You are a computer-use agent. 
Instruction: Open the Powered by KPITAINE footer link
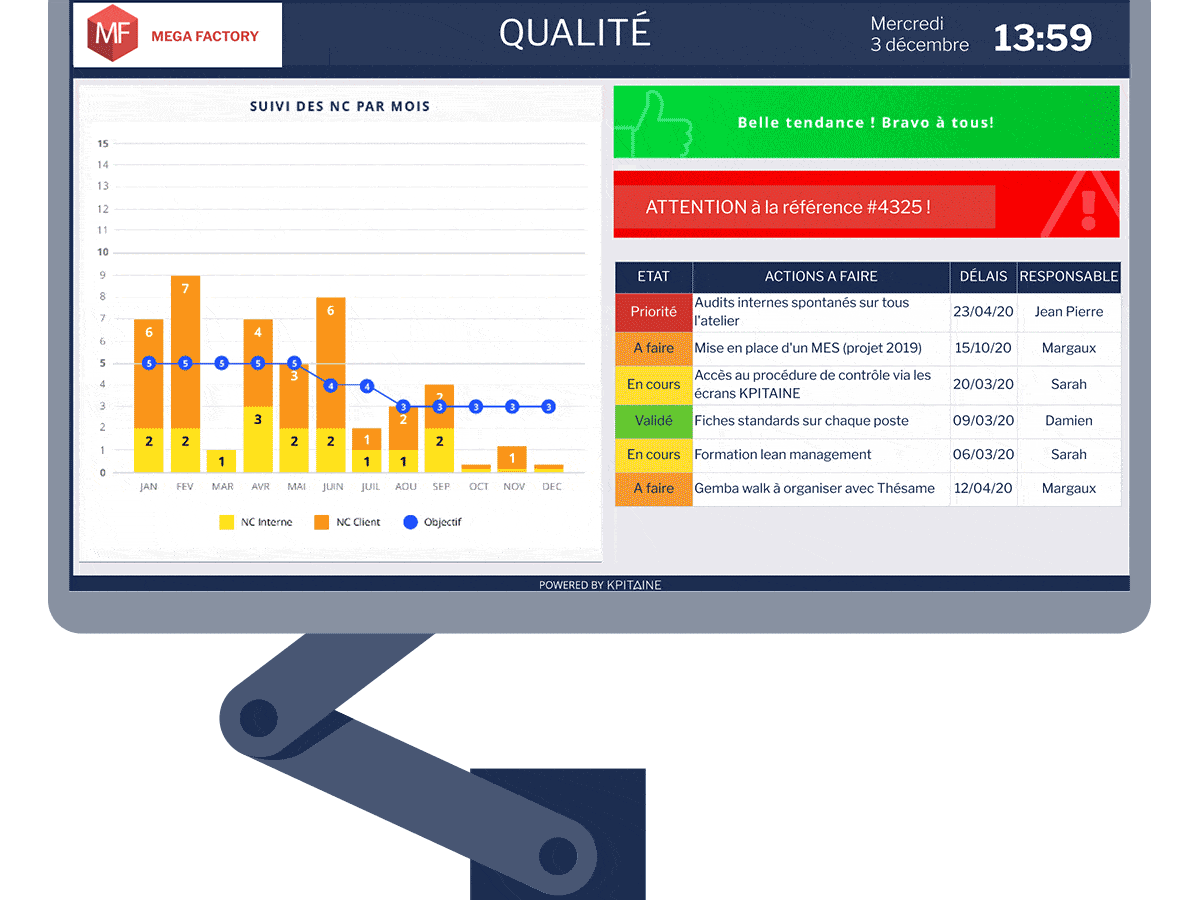click(x=600, y=585)
